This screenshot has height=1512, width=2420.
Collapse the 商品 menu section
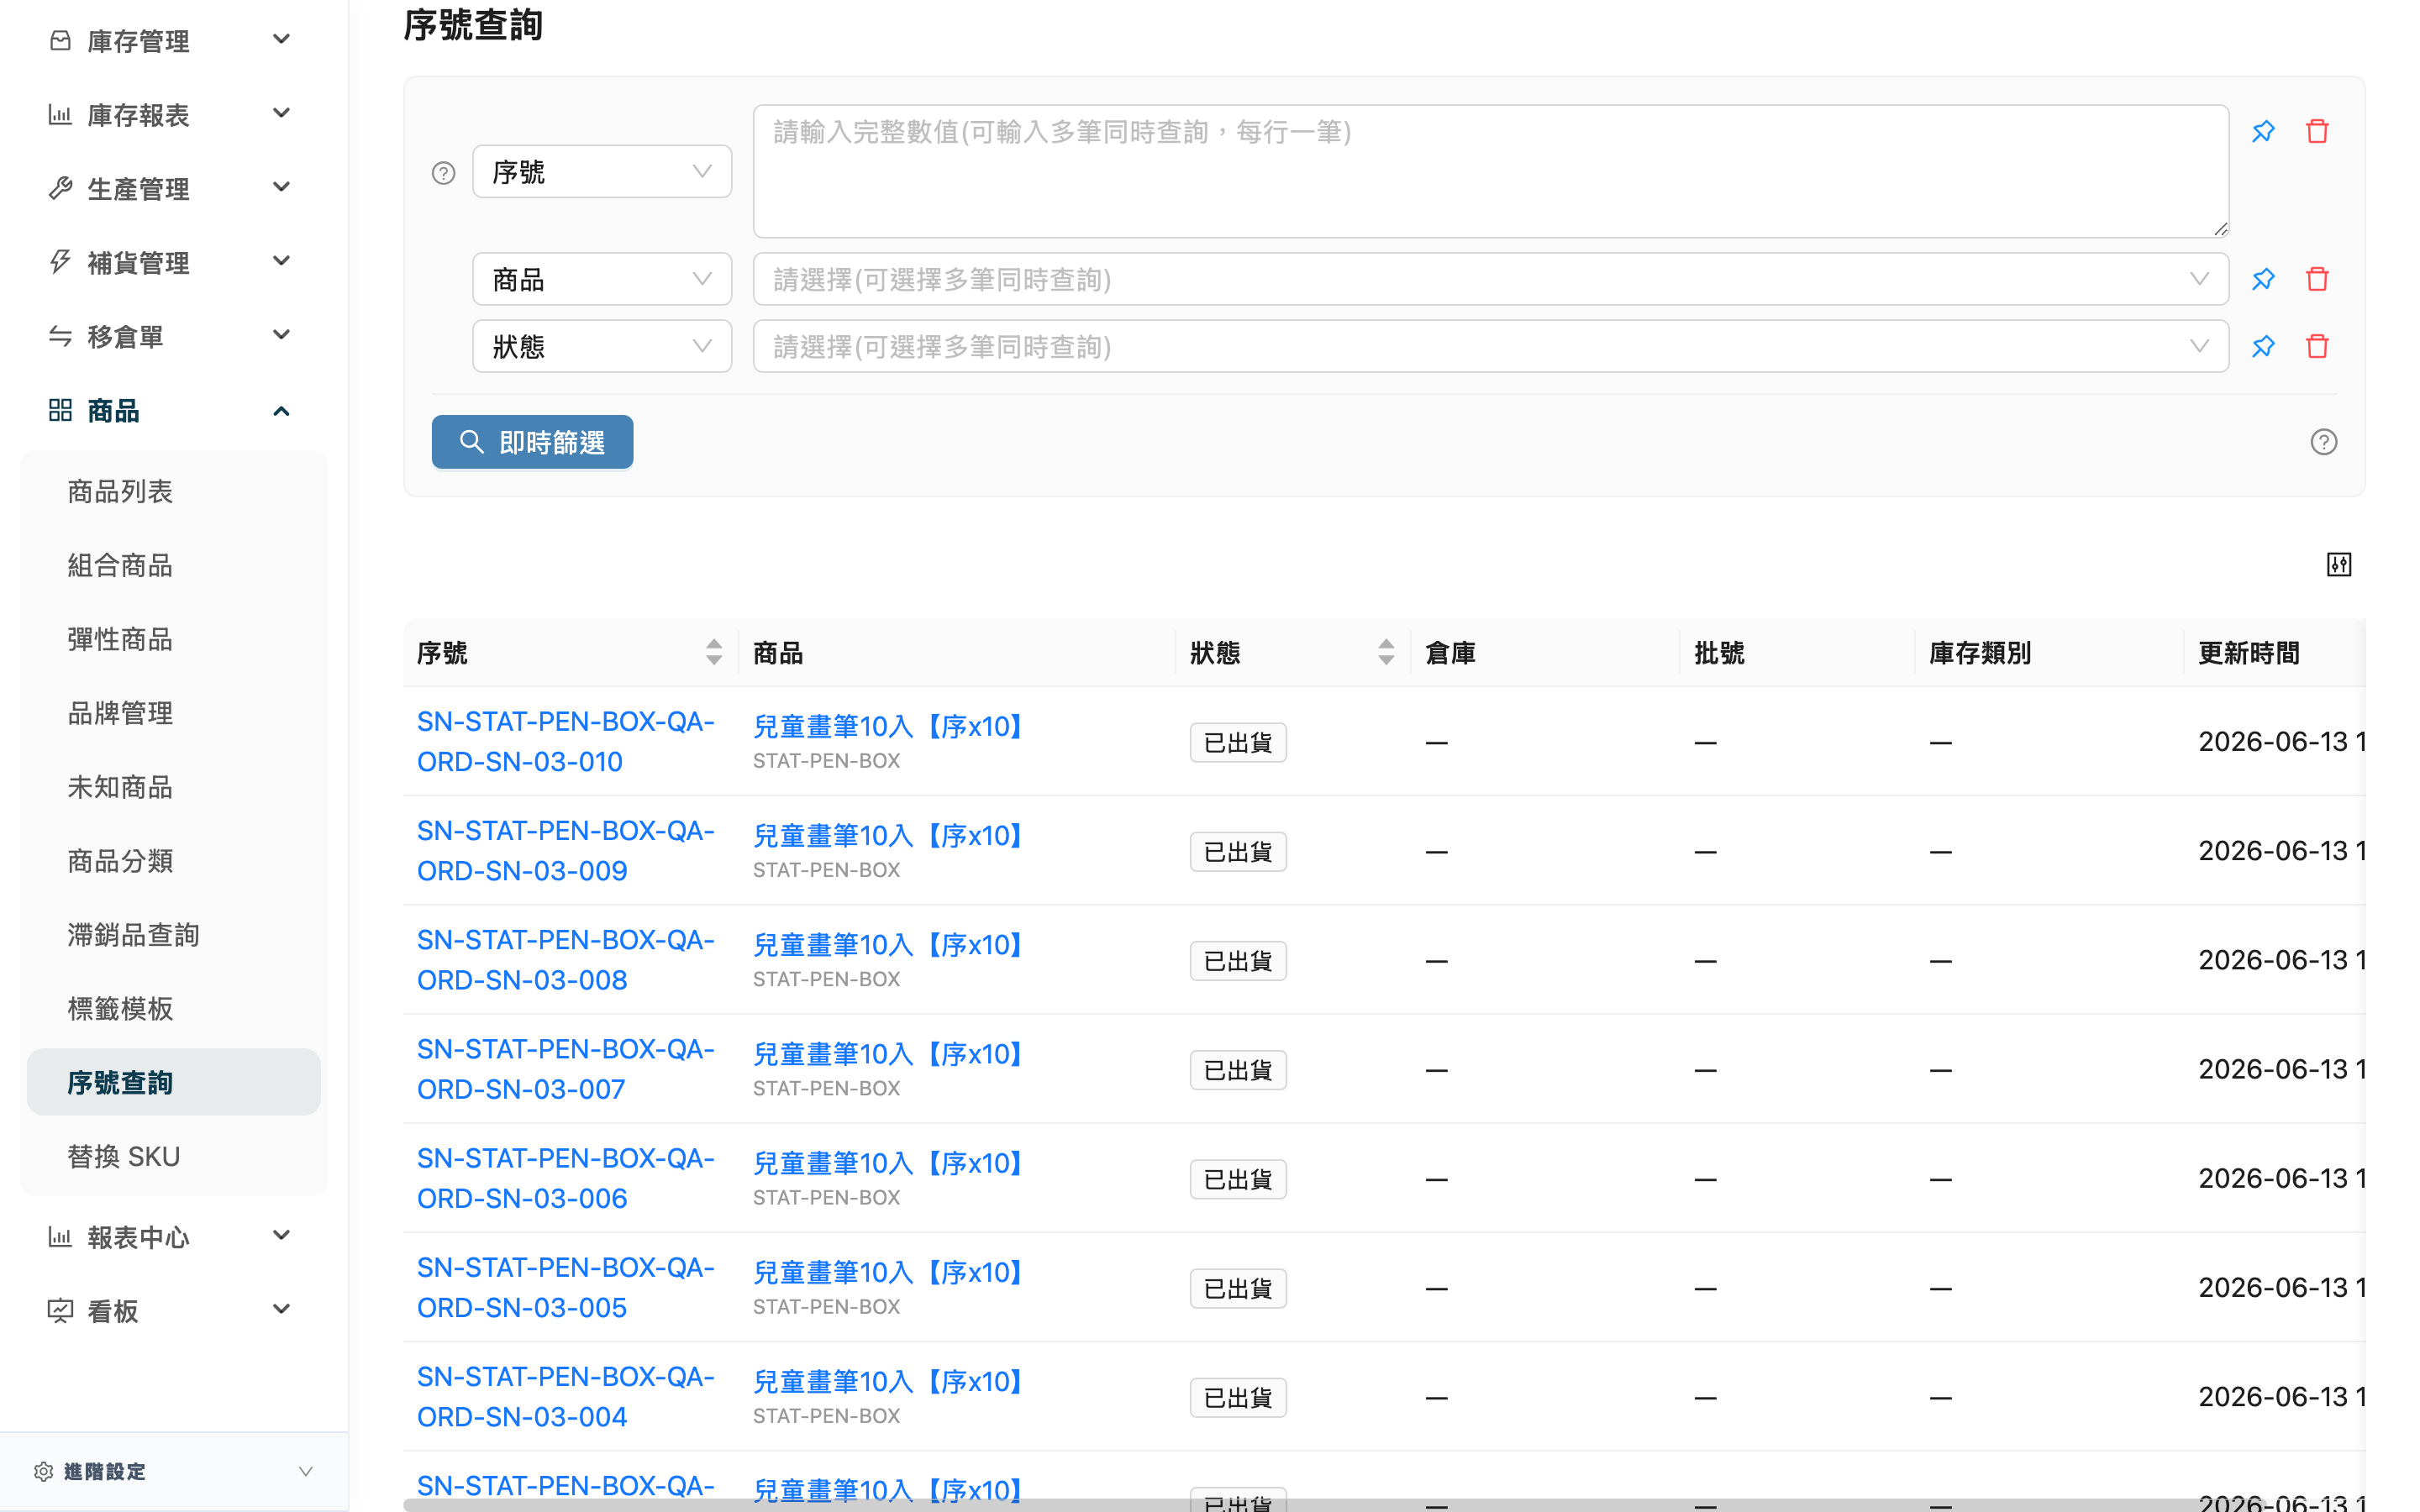tap(281, 411)
